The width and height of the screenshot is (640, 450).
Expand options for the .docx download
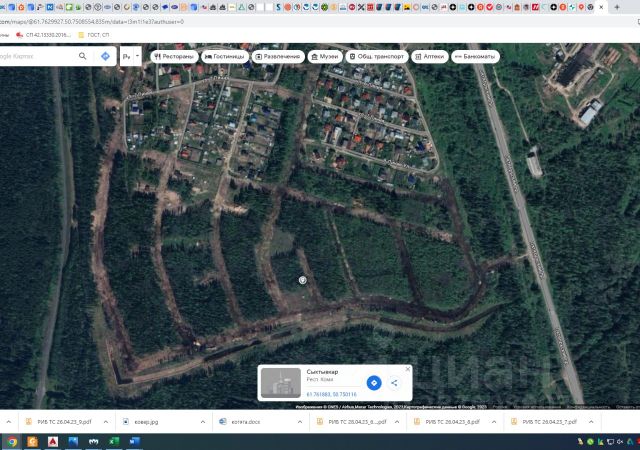coord(300,422)
